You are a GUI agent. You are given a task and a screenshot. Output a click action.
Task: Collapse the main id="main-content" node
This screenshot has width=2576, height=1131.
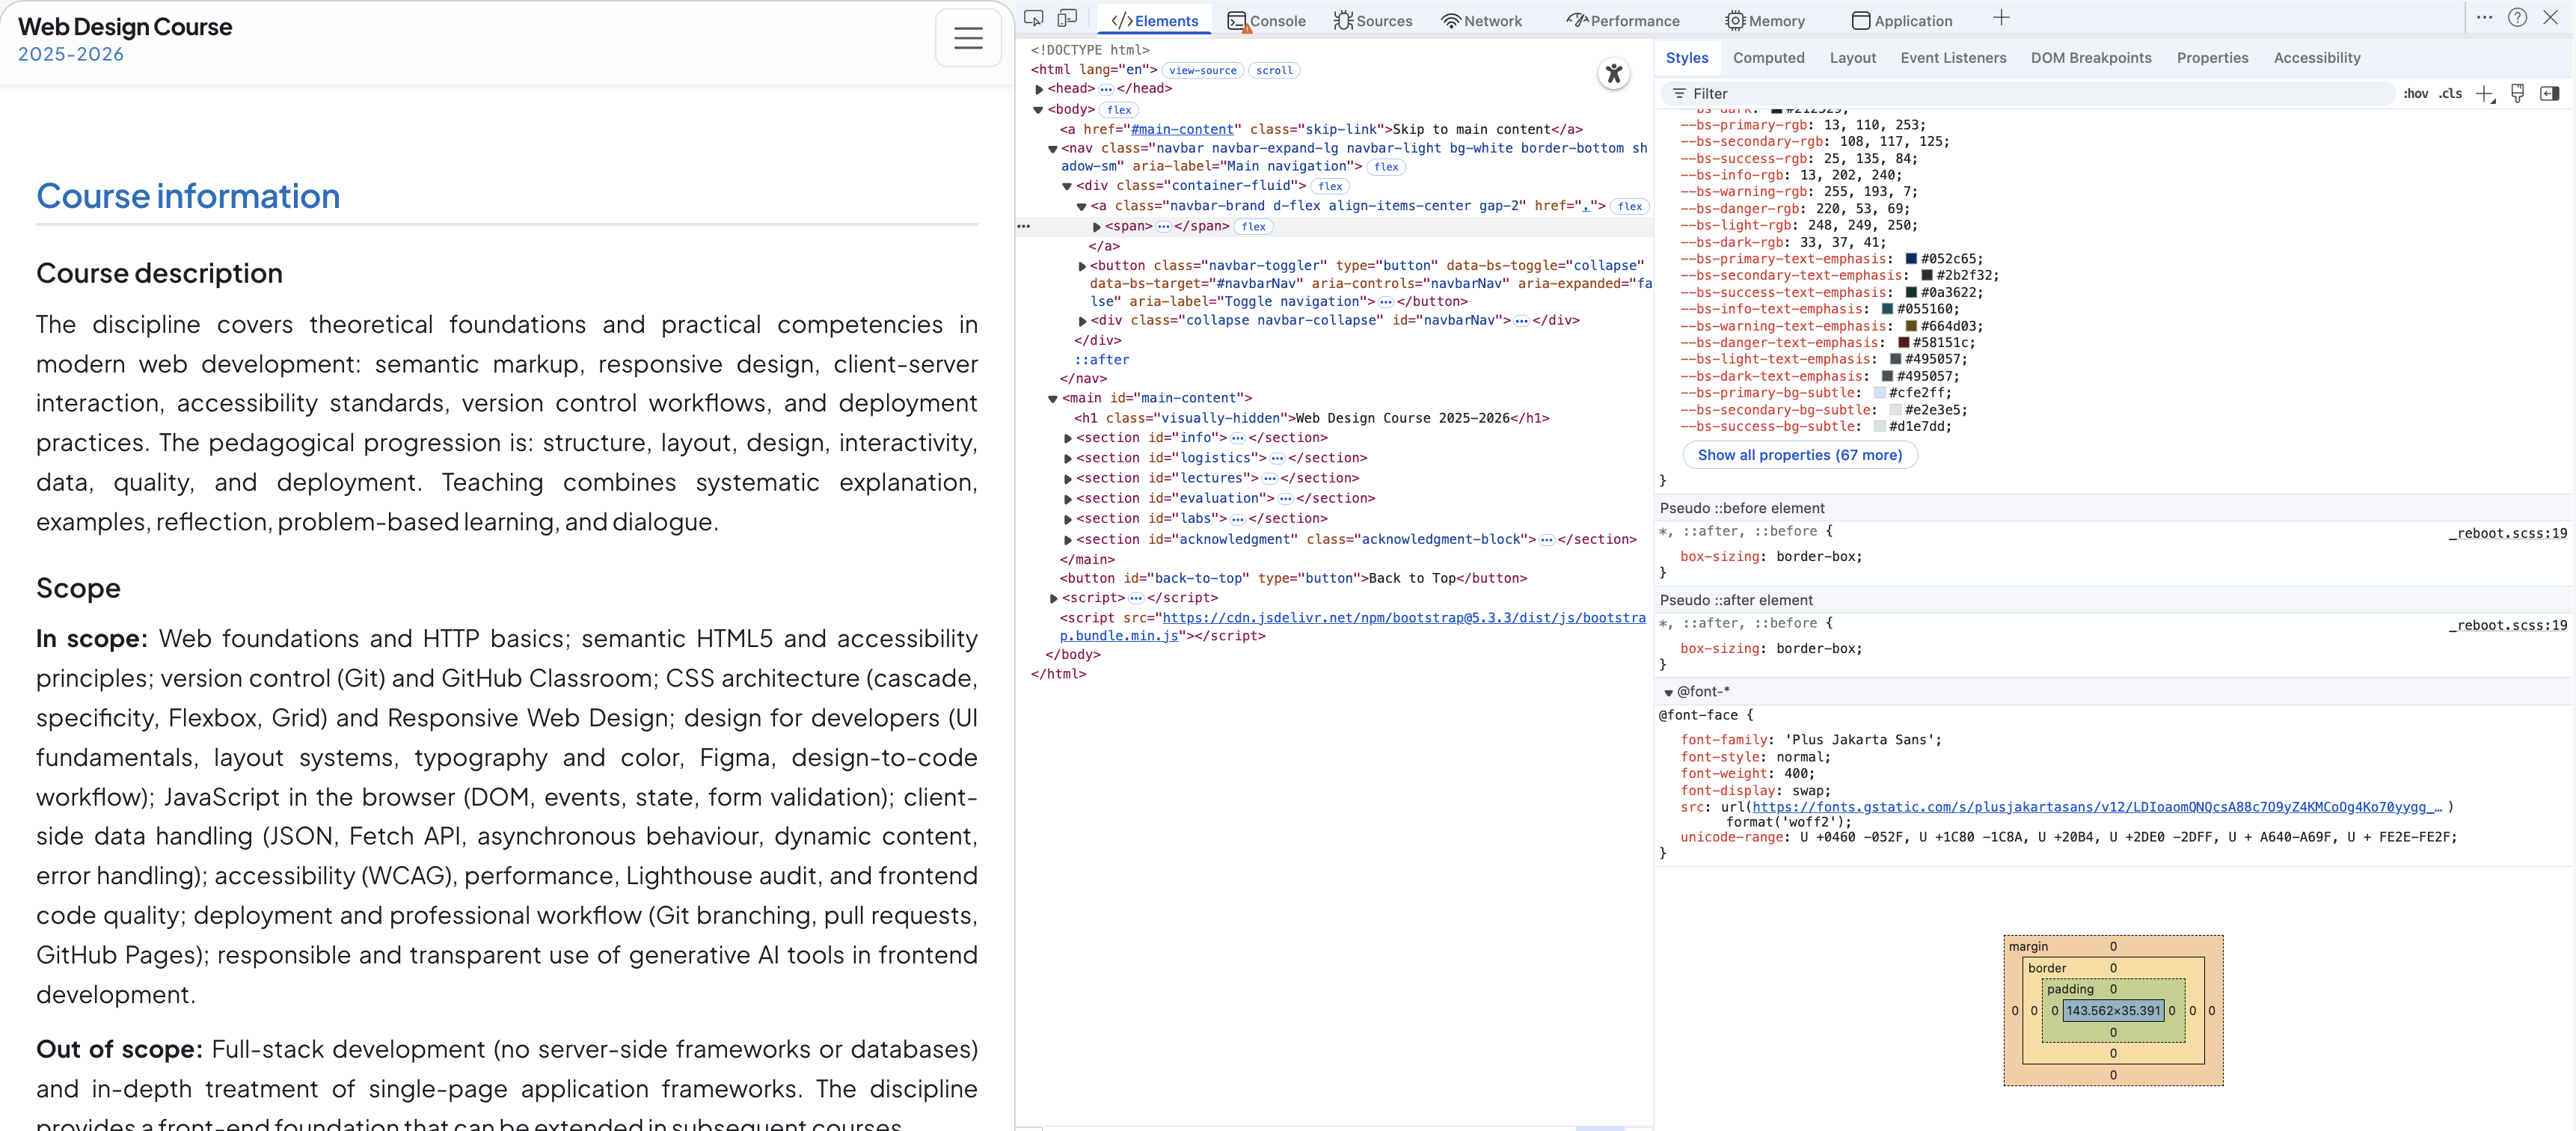click(x=1053, y=399)
